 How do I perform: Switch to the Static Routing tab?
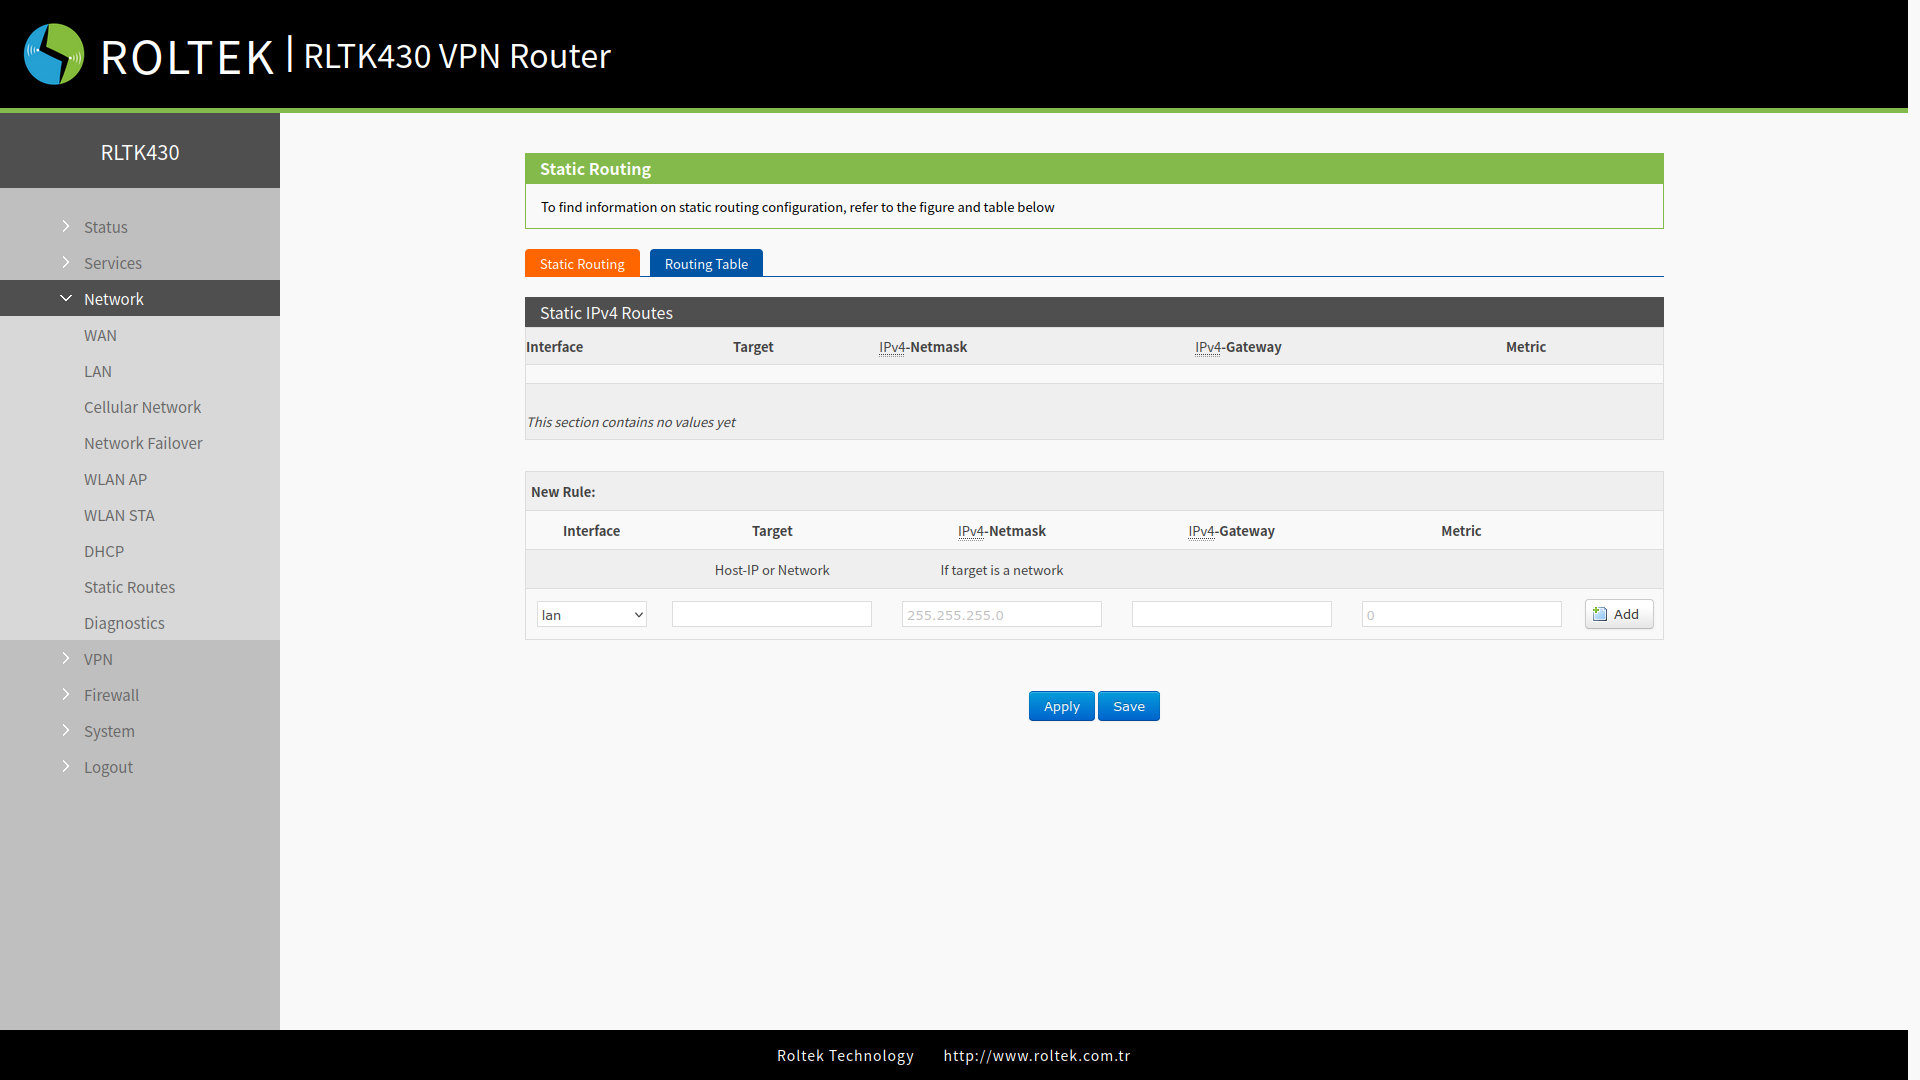tap(582, 263)
